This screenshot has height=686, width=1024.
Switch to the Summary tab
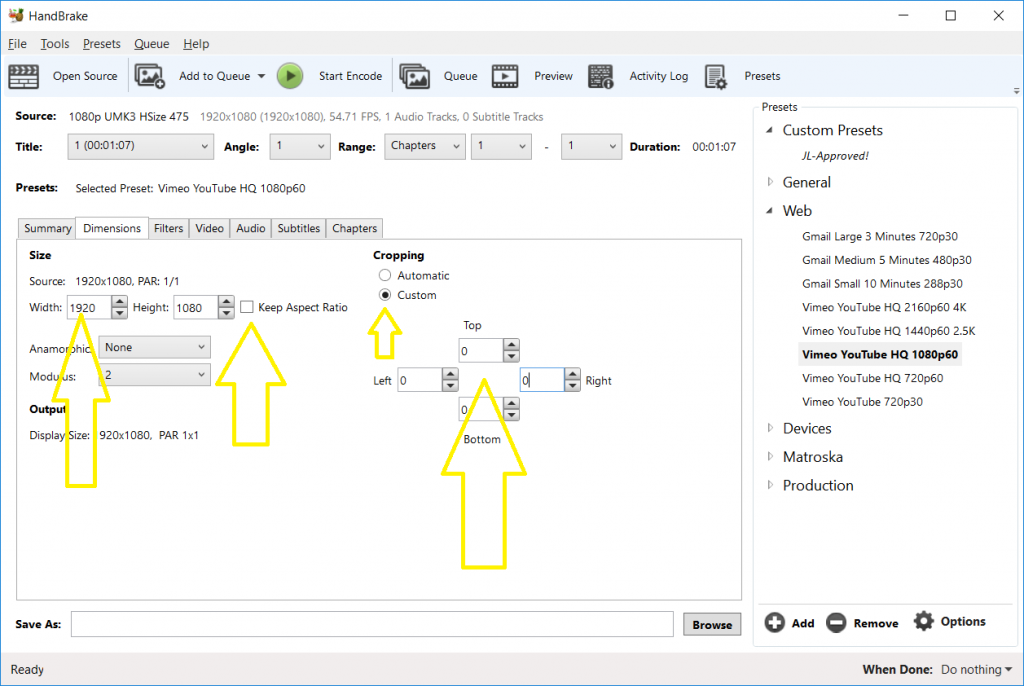[x=47, y=228]
